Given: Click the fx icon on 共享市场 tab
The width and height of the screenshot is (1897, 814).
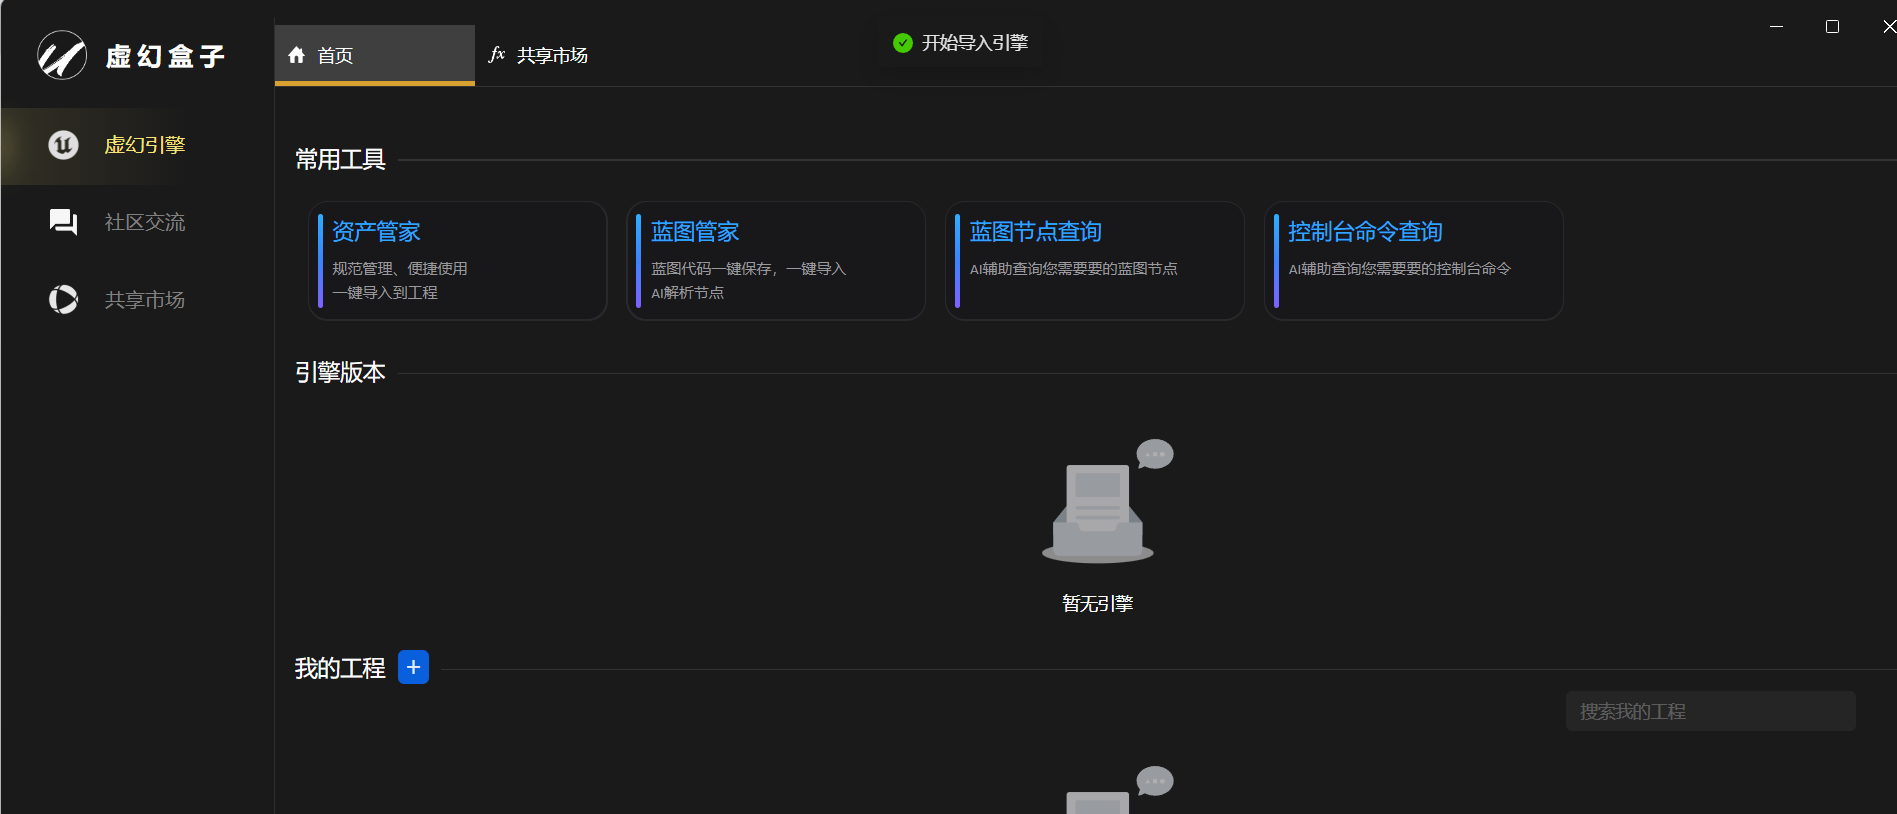Looking at the screenshot, I should click(x=497, y=54).
